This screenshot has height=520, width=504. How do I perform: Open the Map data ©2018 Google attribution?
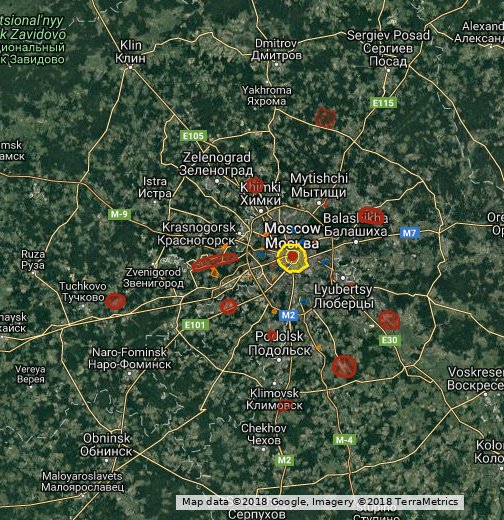[320, 502]
